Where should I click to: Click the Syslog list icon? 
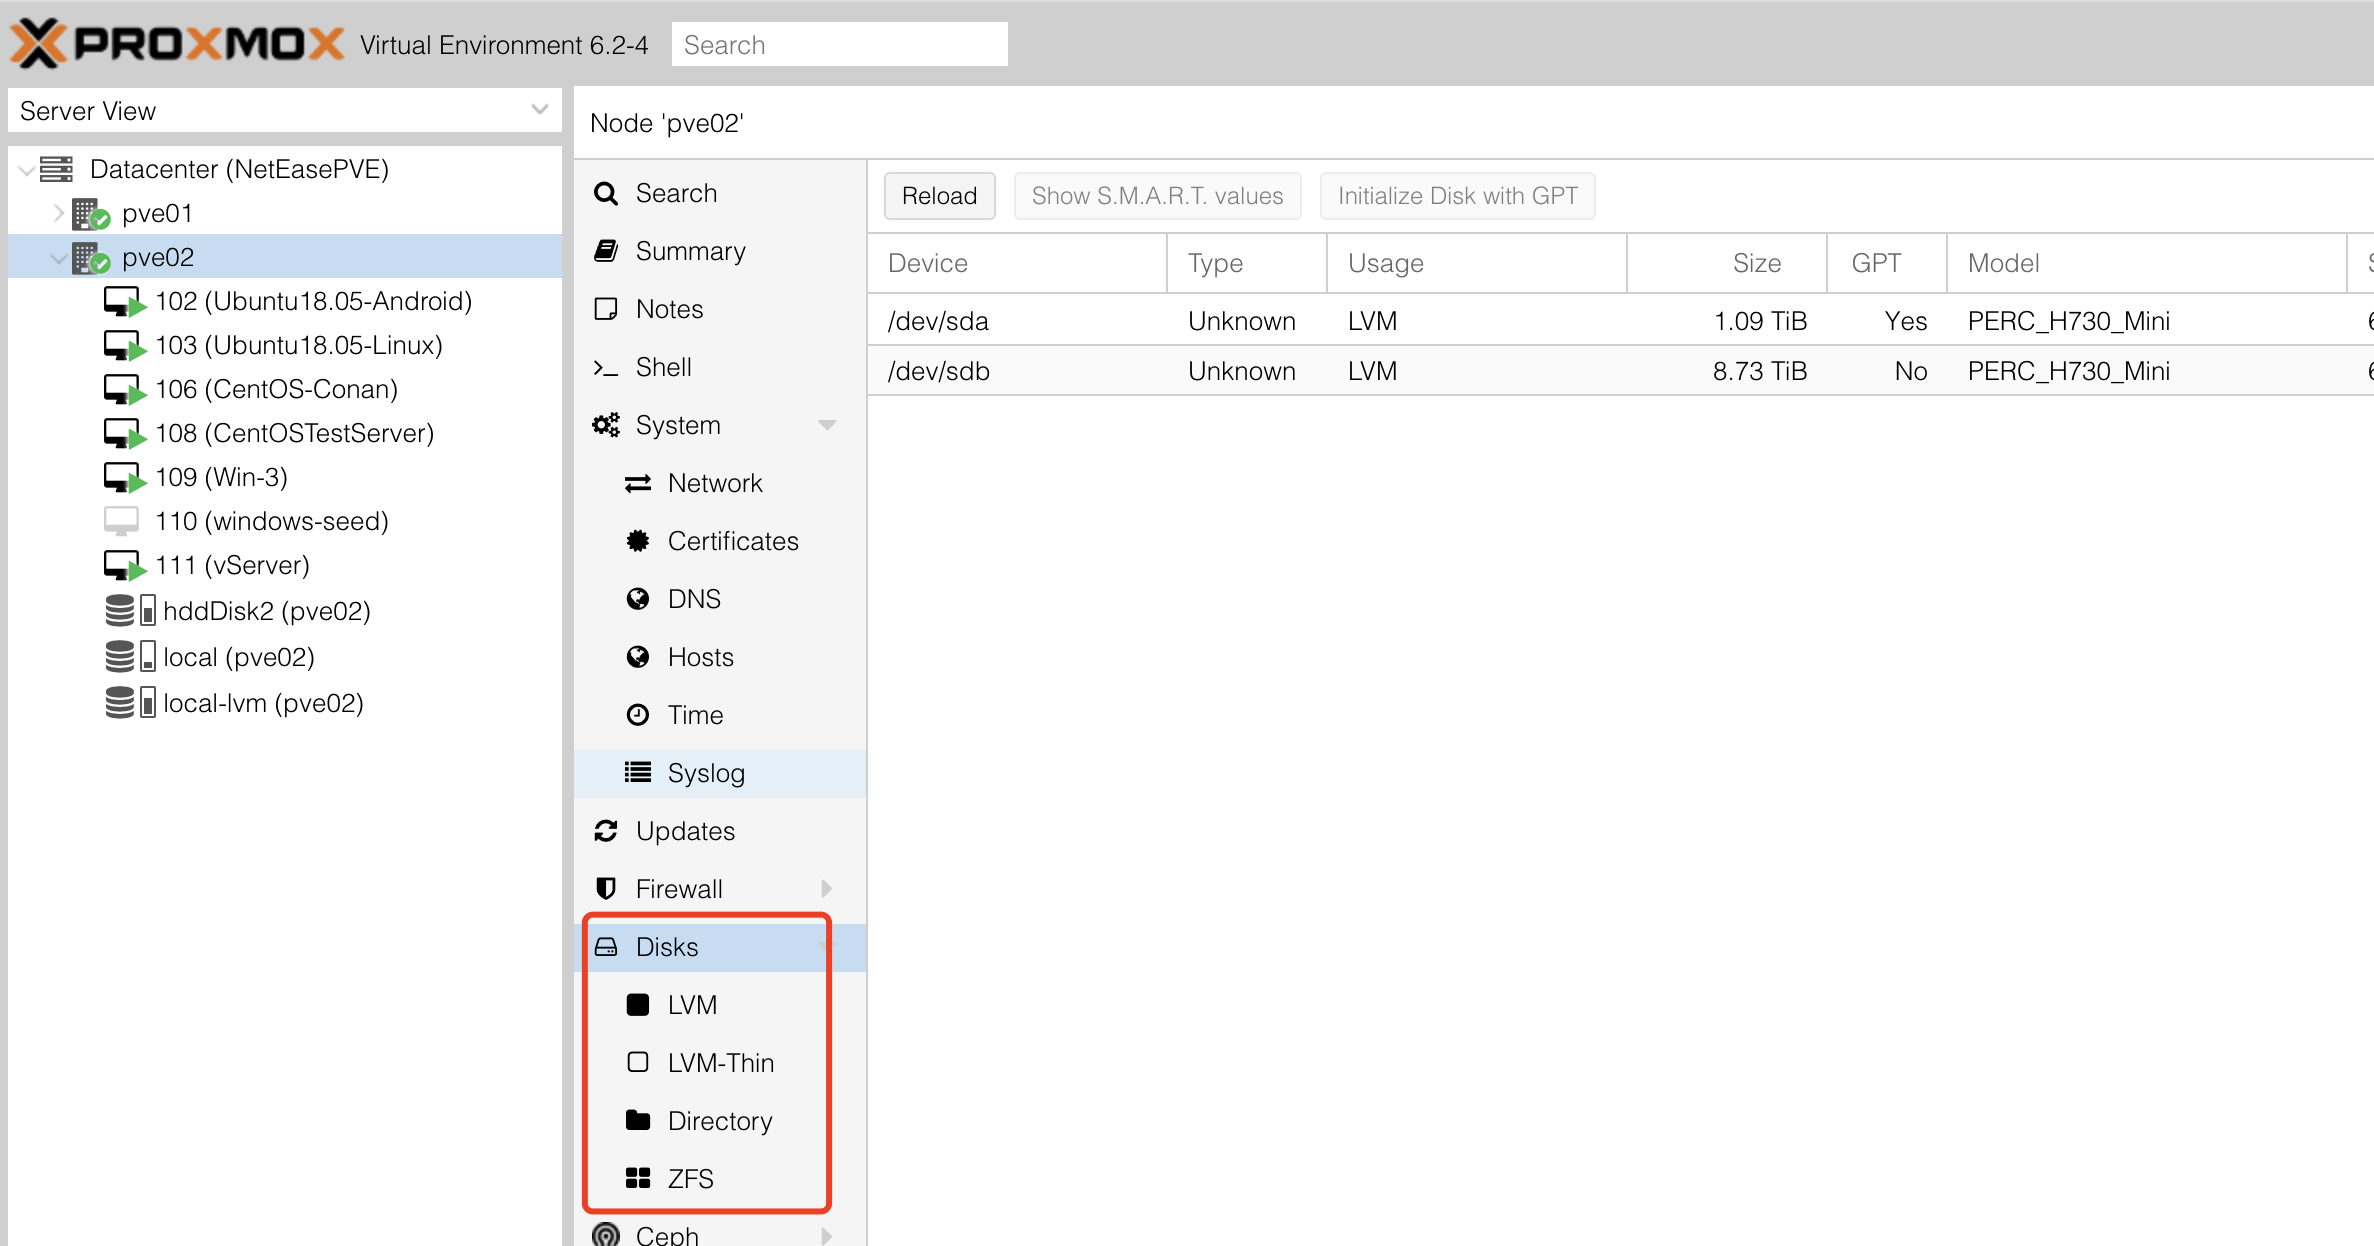coord(638,773)
